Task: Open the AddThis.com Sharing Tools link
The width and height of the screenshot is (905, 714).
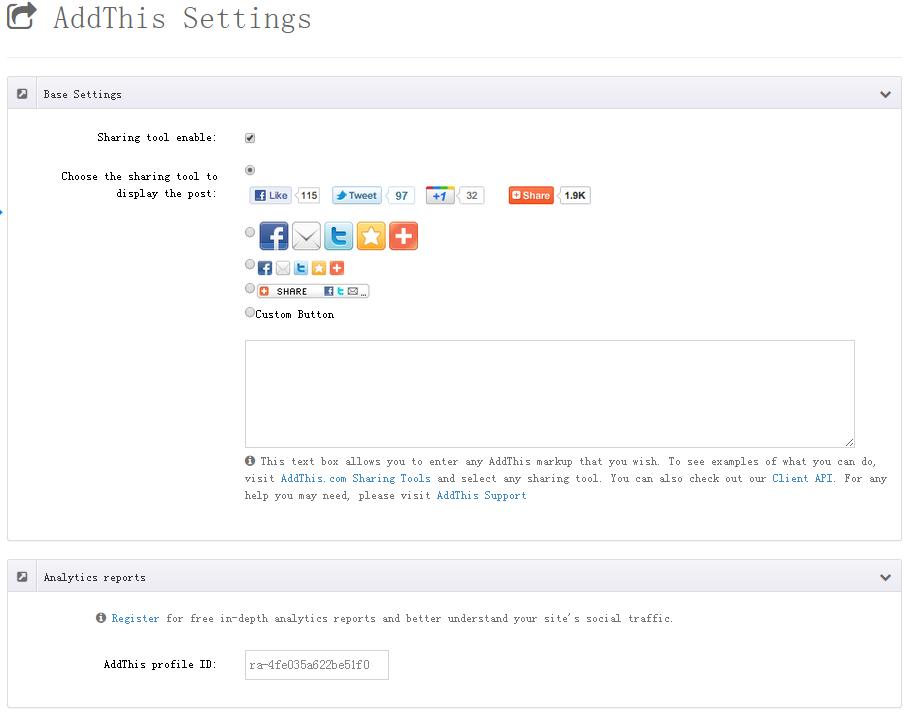Action: click(x=356, y=478)
